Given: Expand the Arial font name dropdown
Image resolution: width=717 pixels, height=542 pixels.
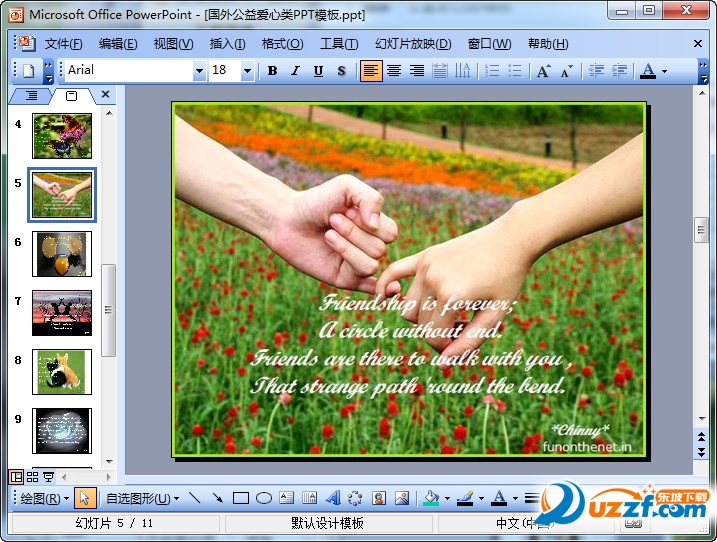Looking at the screenshot, I should click(x=199, y=71).
